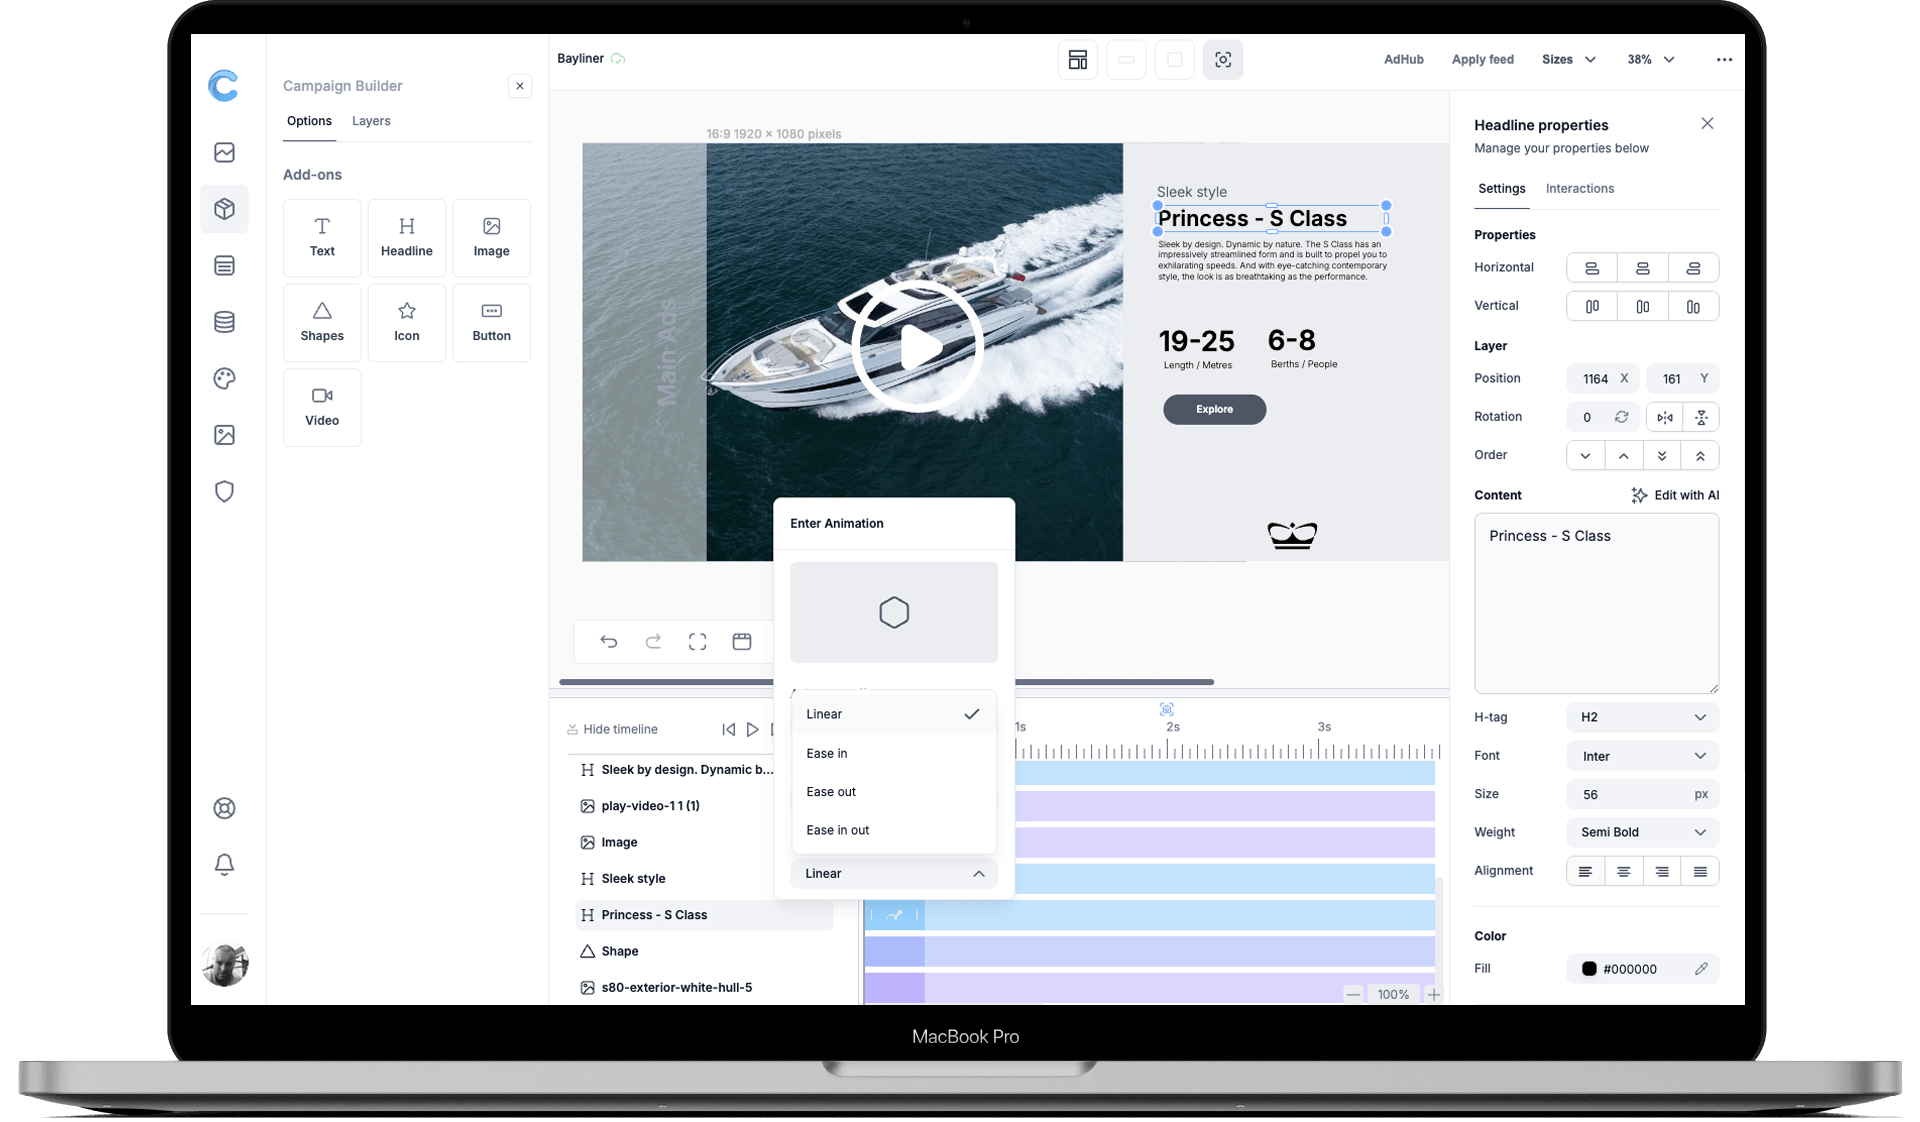
Task: Add a Video element from Add-ons
Action: tap(322, 407)
